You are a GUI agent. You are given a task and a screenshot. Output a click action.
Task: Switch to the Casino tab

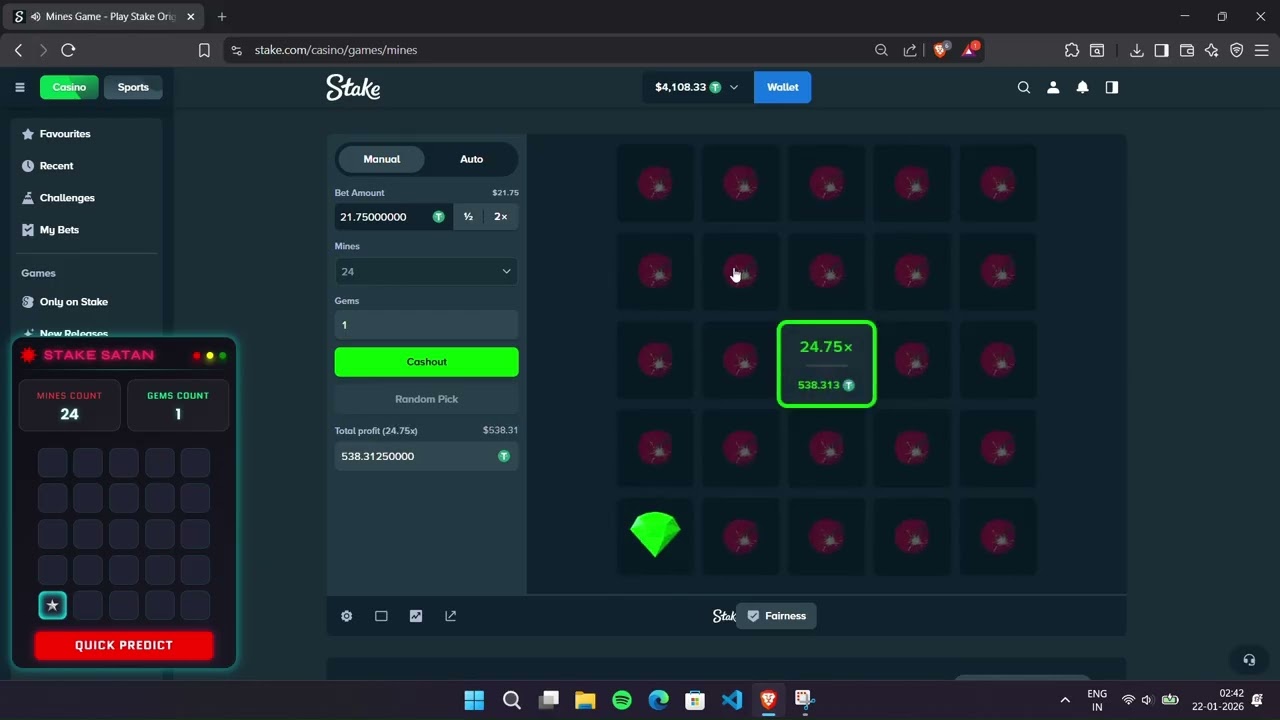pyautogui.click(x=69, y=87)
